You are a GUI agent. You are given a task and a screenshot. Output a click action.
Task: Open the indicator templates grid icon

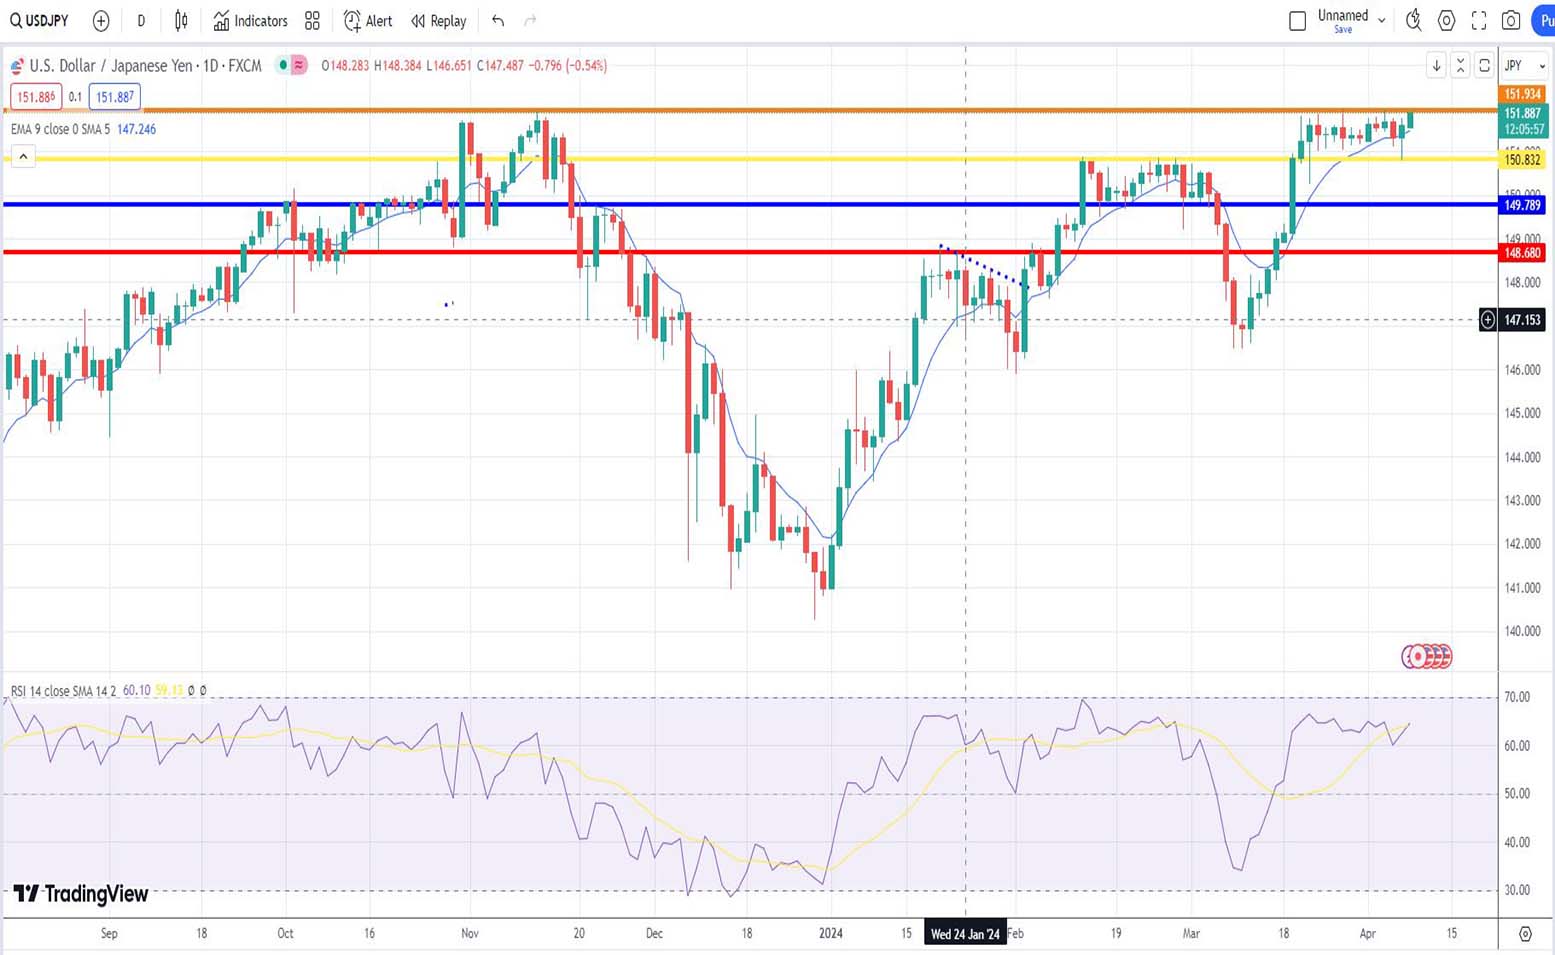click(x=312, y=20)
